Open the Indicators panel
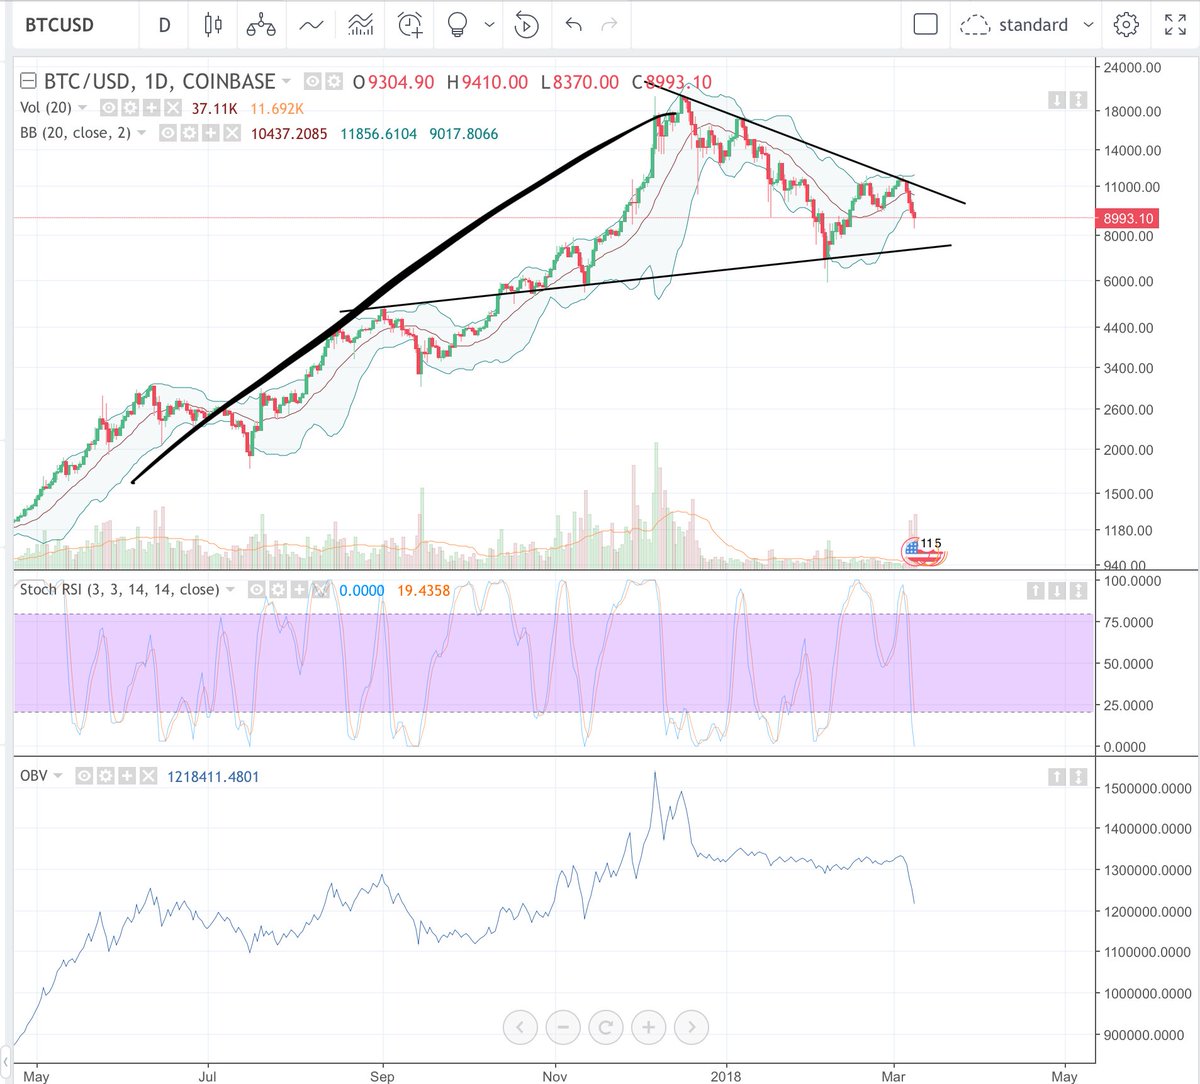Screen dimensions: 1200x1084 pyautogui.click(x=359, y=25)
